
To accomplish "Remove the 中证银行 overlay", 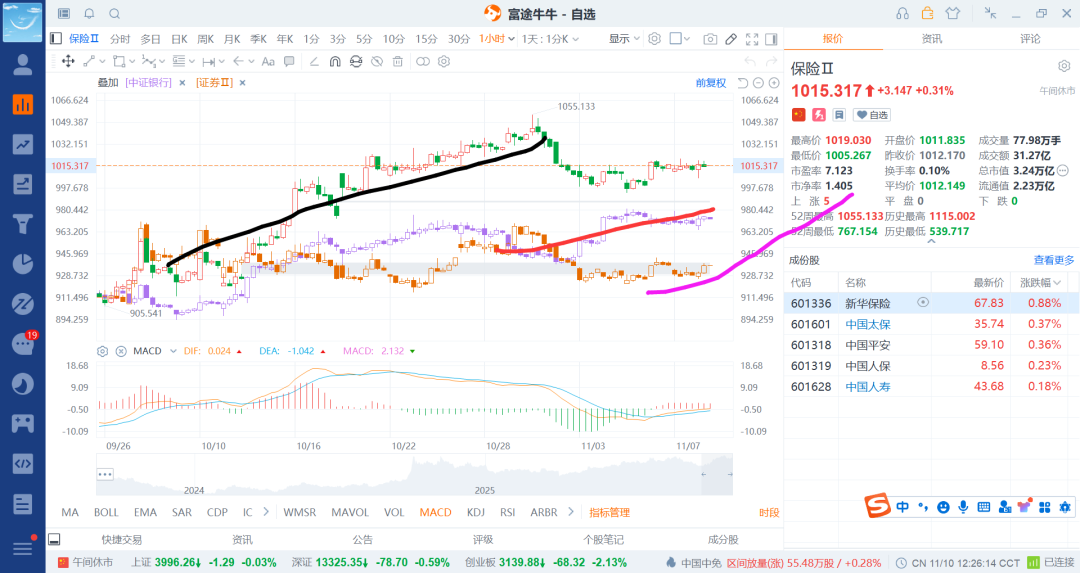I will click(181, 83).
